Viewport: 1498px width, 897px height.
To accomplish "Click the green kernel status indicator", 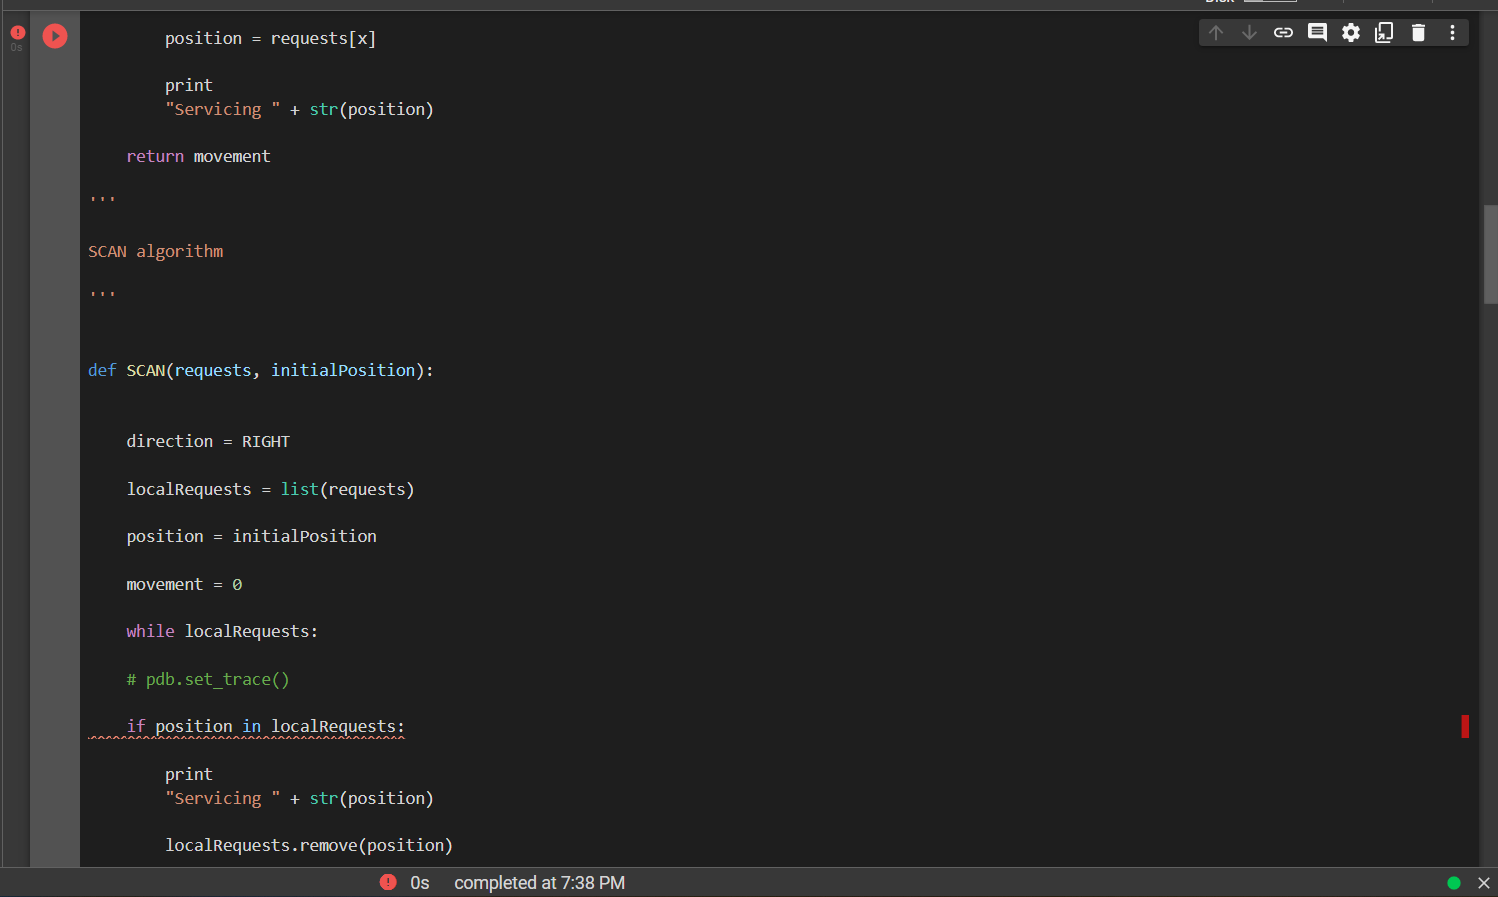I will pos(1453,883).
